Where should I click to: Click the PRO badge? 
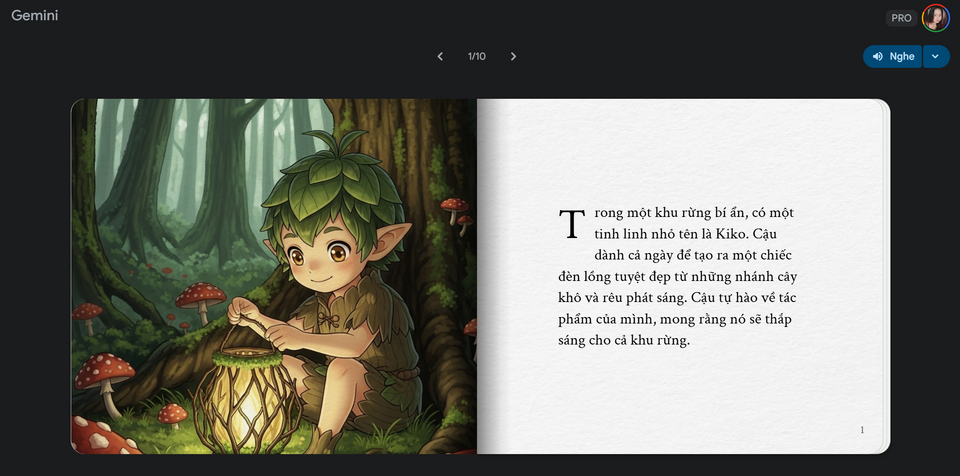[901, 18]
